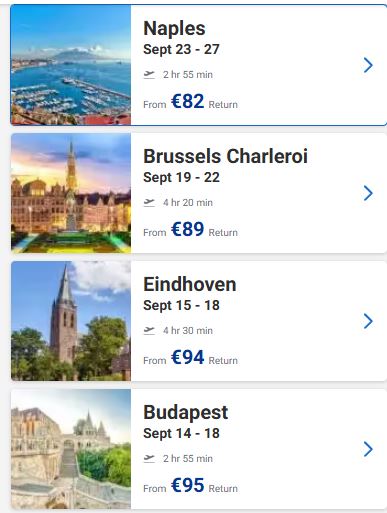This screenshot has height=513, width=387.
Task: Click the Sept 14 - 18 dates
Action: (x=181, y=433)
